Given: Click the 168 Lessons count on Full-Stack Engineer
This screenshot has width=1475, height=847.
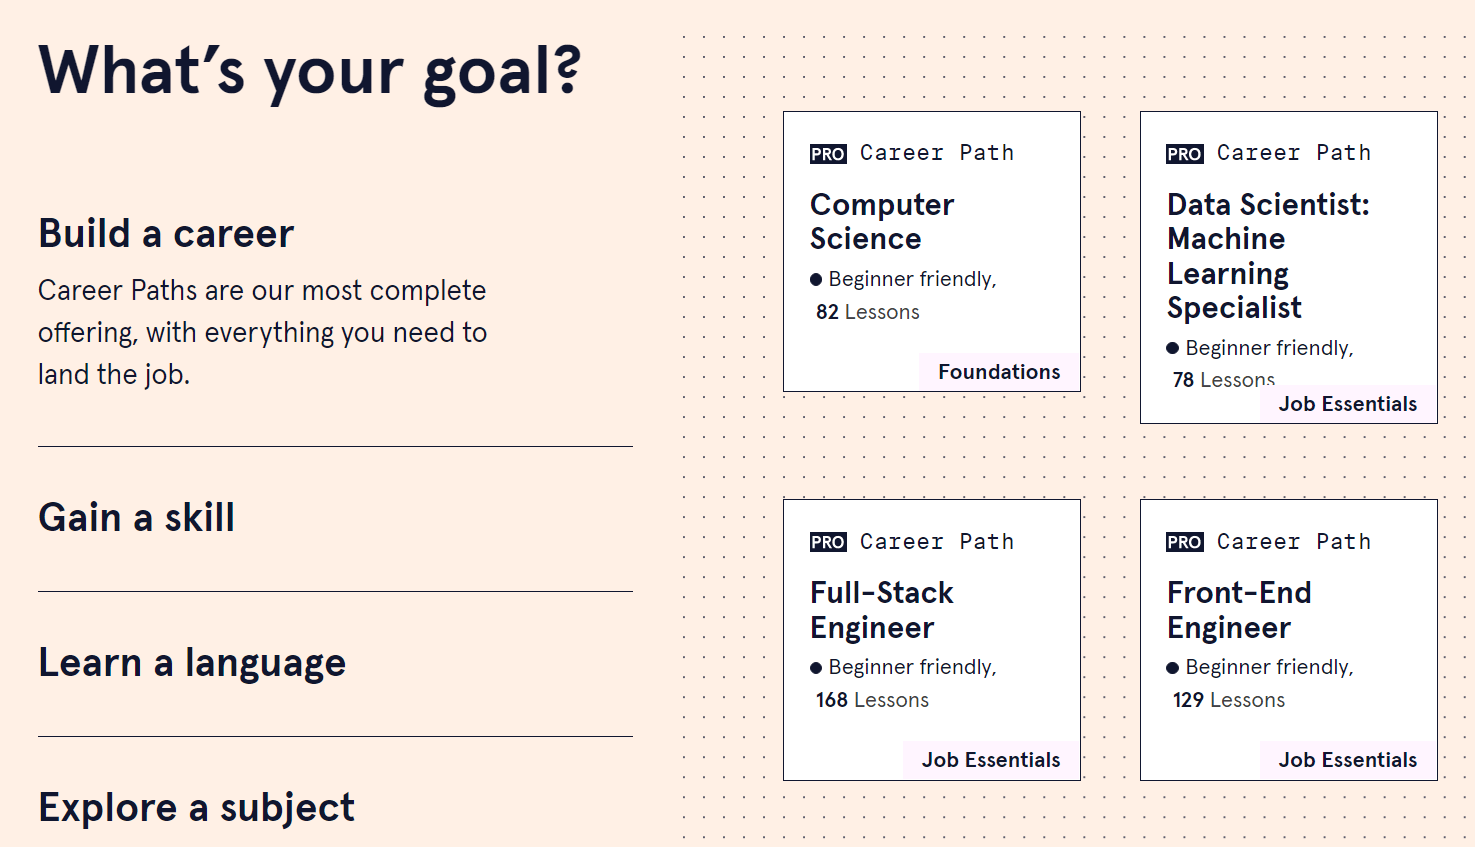Looking at the screenshot, I should point(871,700).
